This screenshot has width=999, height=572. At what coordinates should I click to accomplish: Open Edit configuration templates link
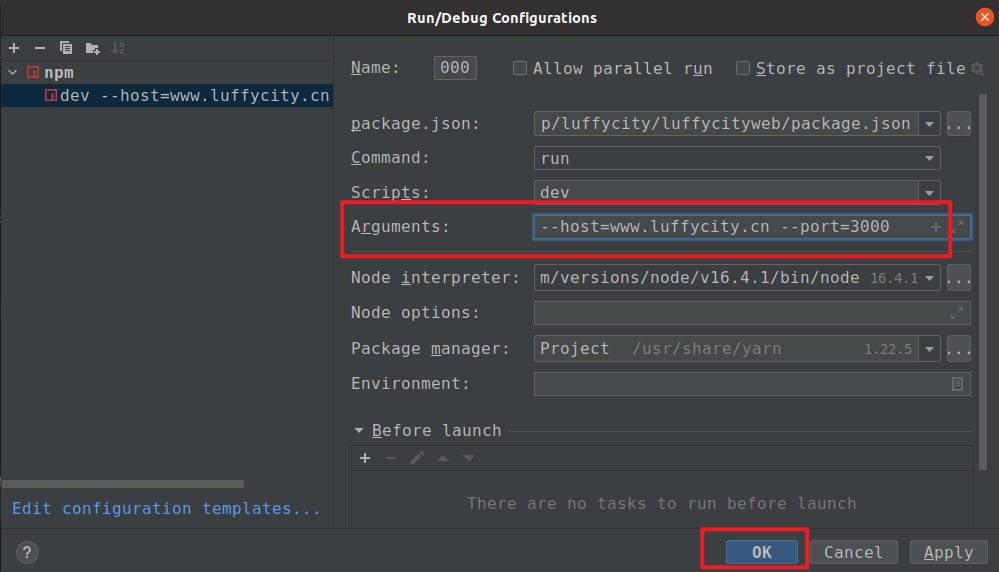[x=166, y=508]
